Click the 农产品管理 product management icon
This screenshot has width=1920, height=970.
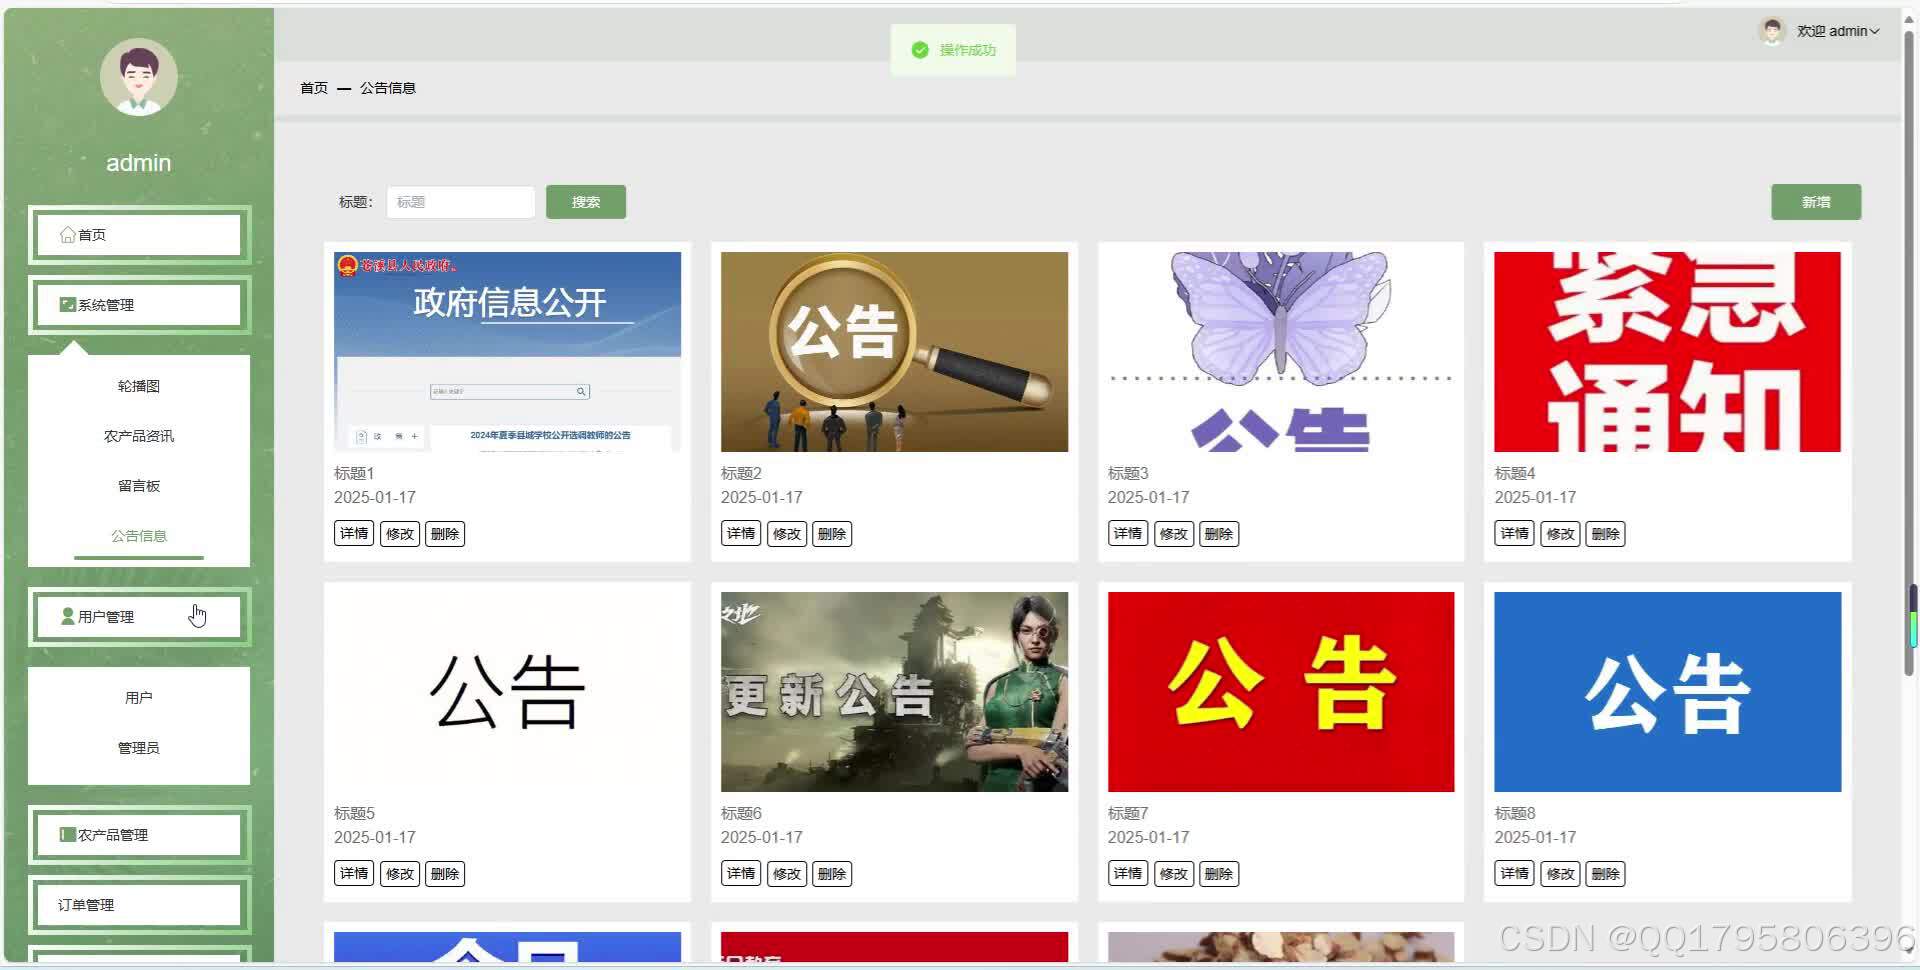(66, 834)
